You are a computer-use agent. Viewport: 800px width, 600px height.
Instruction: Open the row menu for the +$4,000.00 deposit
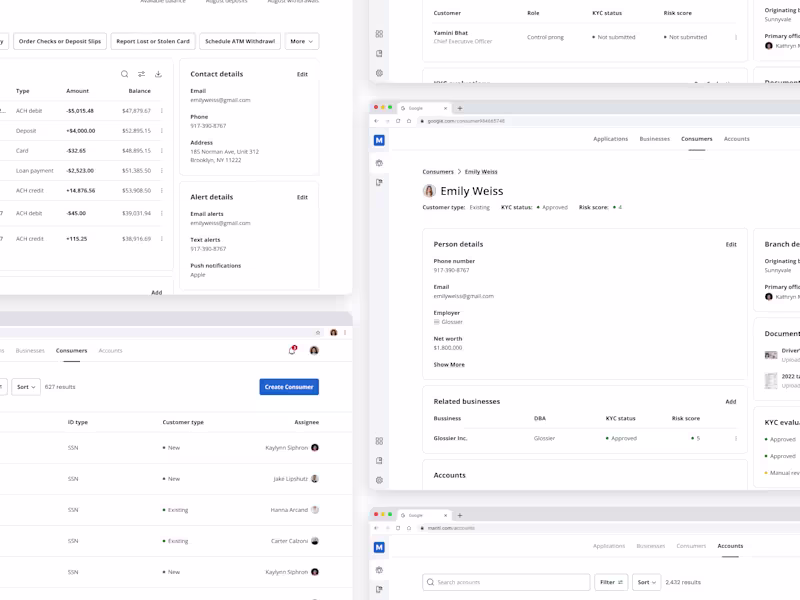click(162, 131)
